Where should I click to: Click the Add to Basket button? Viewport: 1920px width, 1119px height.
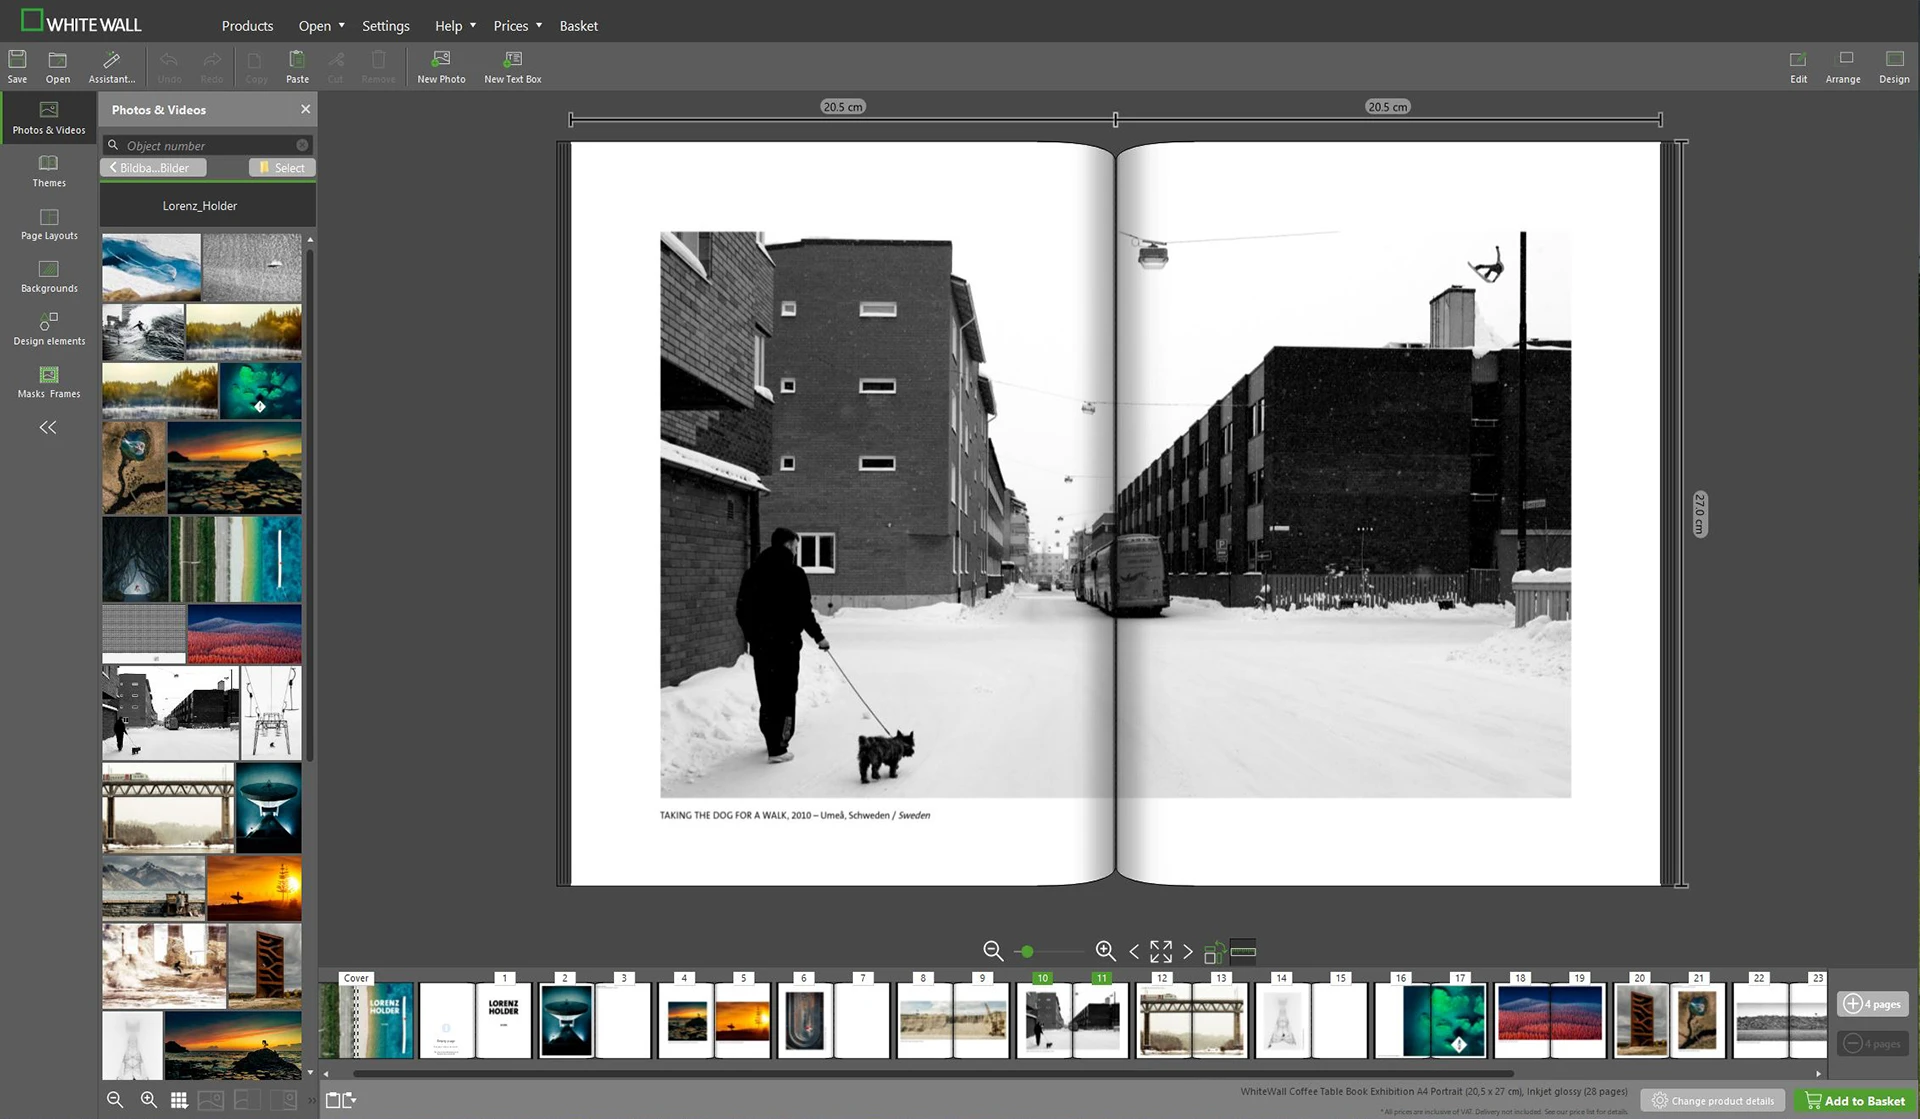(x=1855, y=1100)
